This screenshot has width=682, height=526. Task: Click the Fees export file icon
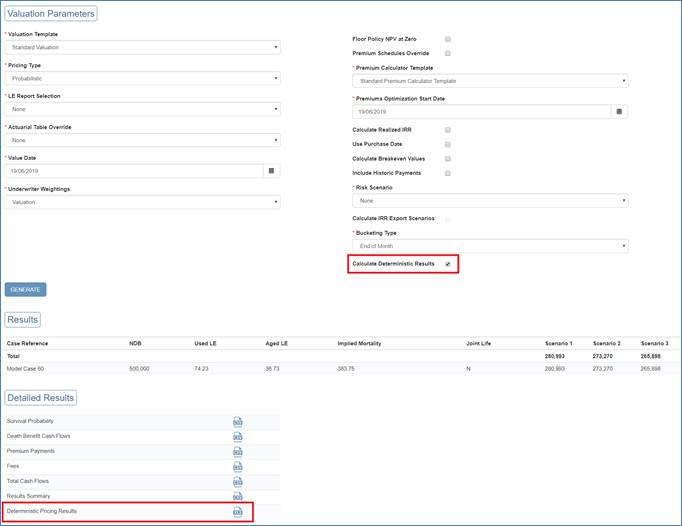coord(237,467)
